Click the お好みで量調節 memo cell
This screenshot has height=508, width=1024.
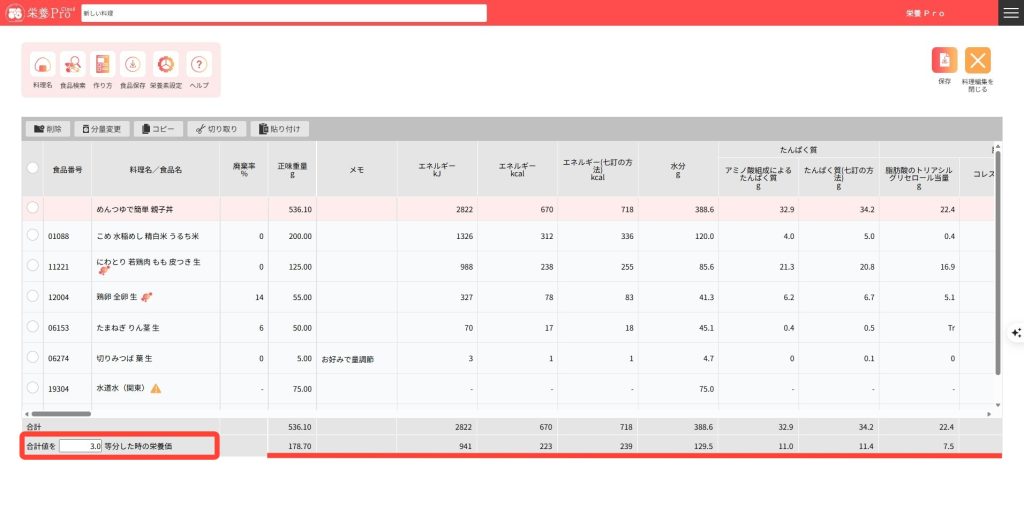click(x=357, y=358)
